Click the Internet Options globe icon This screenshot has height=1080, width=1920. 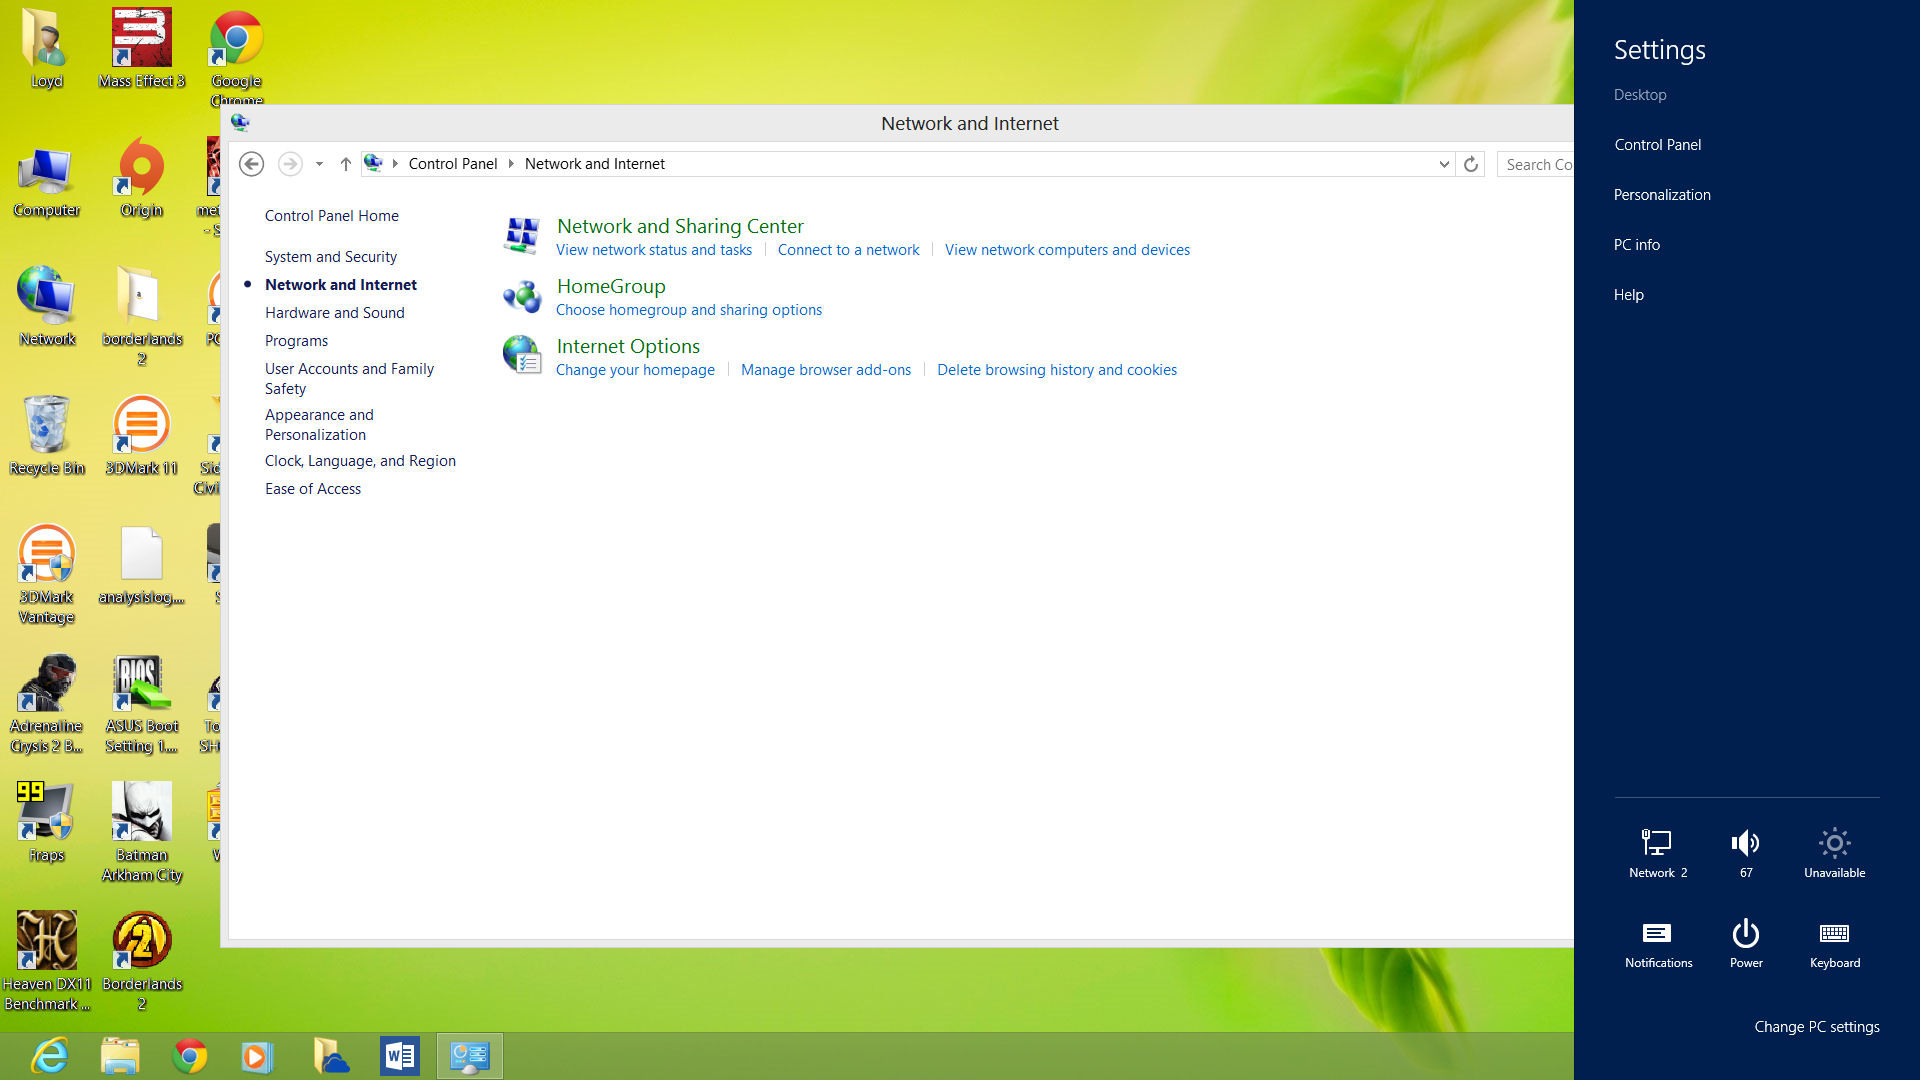pos(522,355)
